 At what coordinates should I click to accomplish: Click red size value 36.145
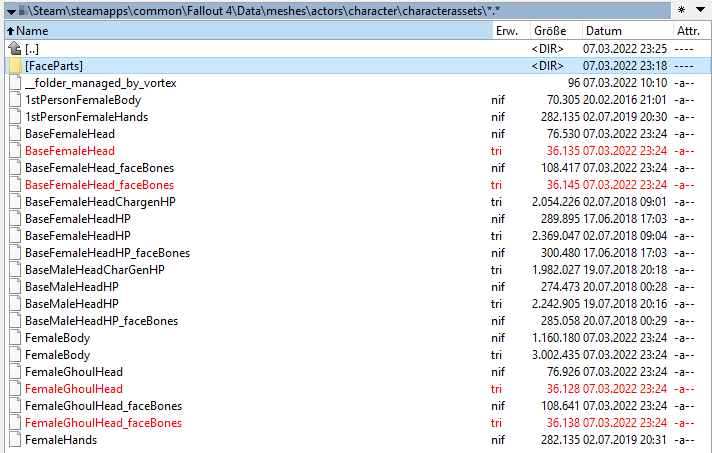click(563, 185)
